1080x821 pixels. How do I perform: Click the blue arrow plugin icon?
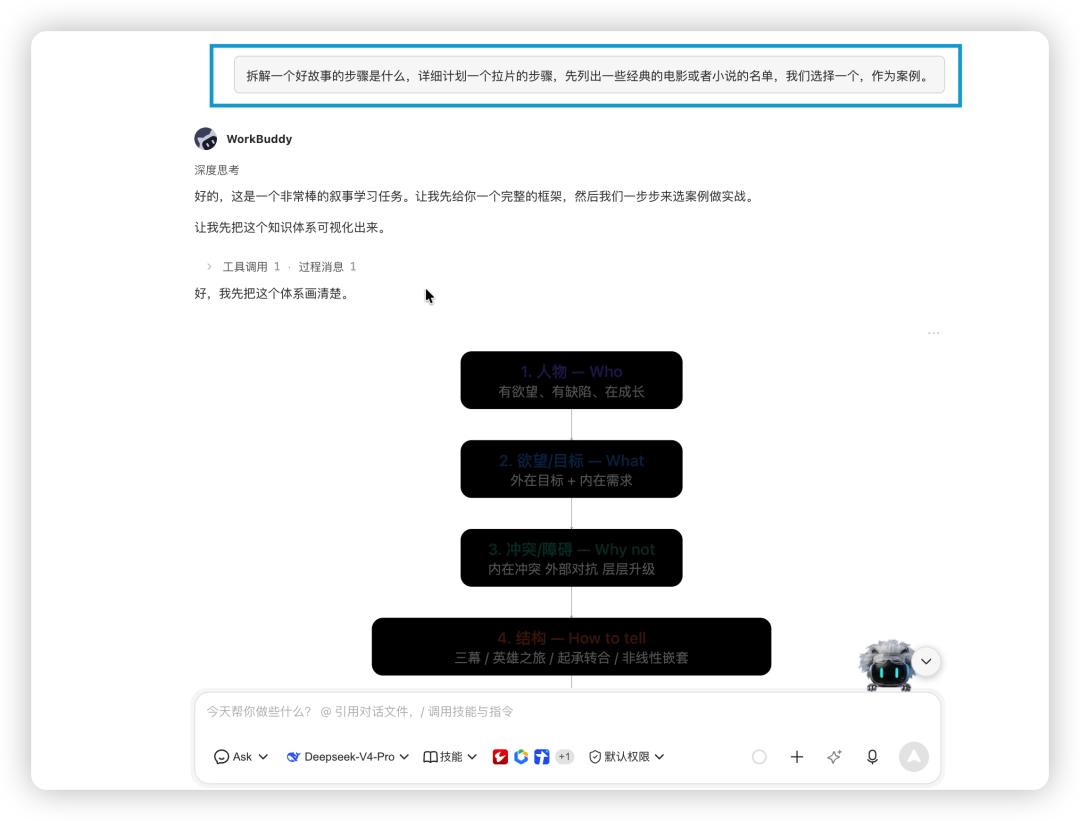[542, 757]
